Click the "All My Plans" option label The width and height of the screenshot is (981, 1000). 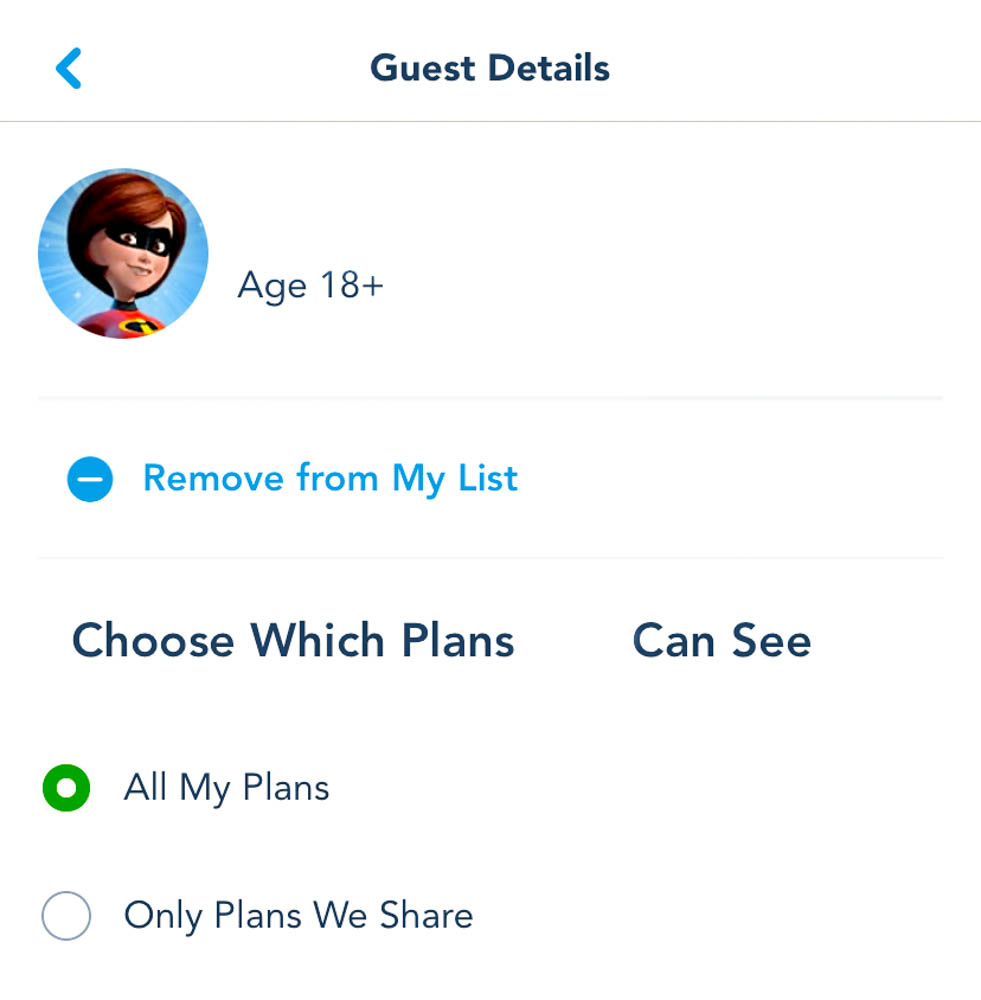[x=226, y=788]
